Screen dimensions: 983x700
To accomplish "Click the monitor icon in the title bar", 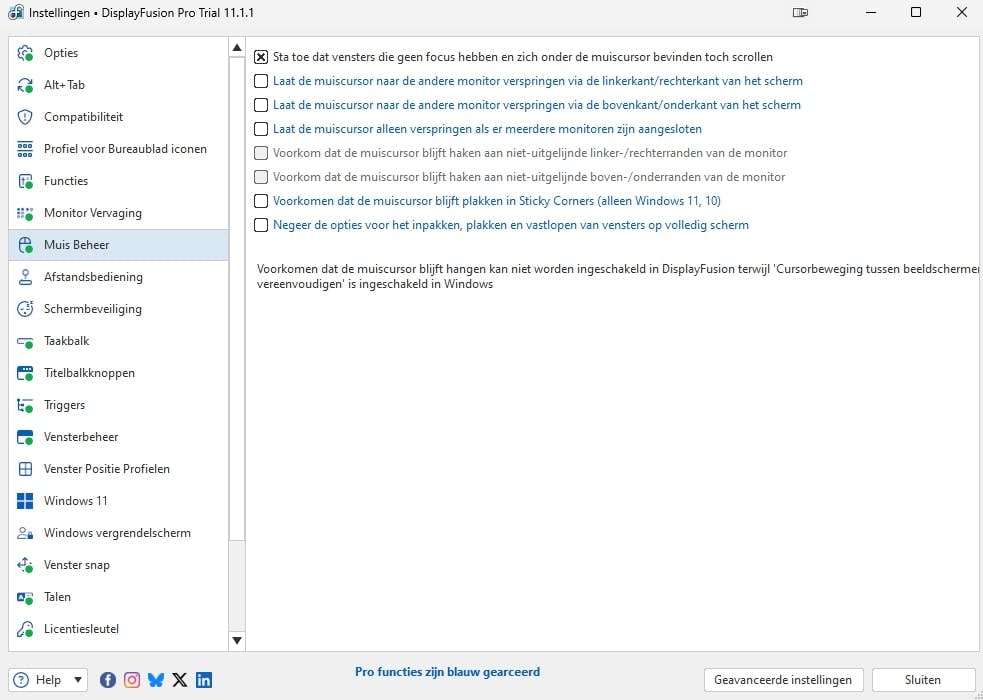I will coord(800,13).
